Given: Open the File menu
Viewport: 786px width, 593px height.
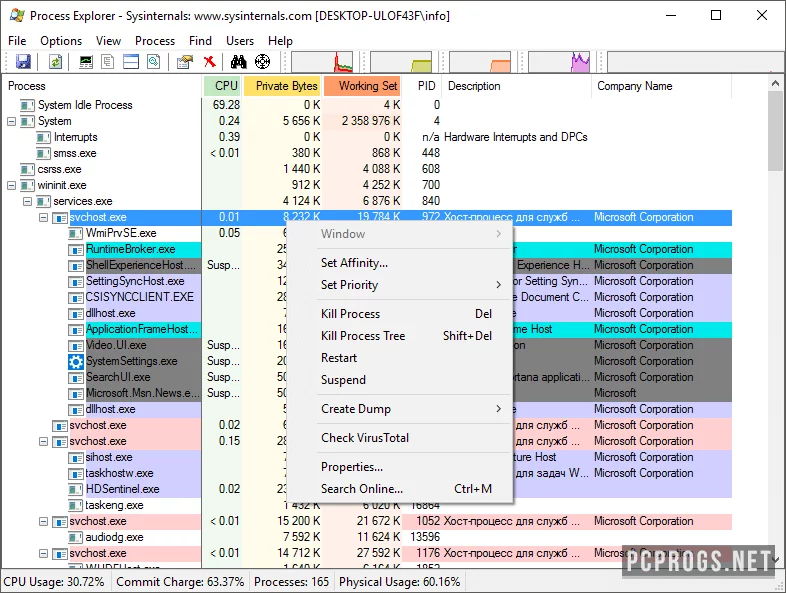Looking at the screenshot, I should pyautogui.click(x=17, y=41).
